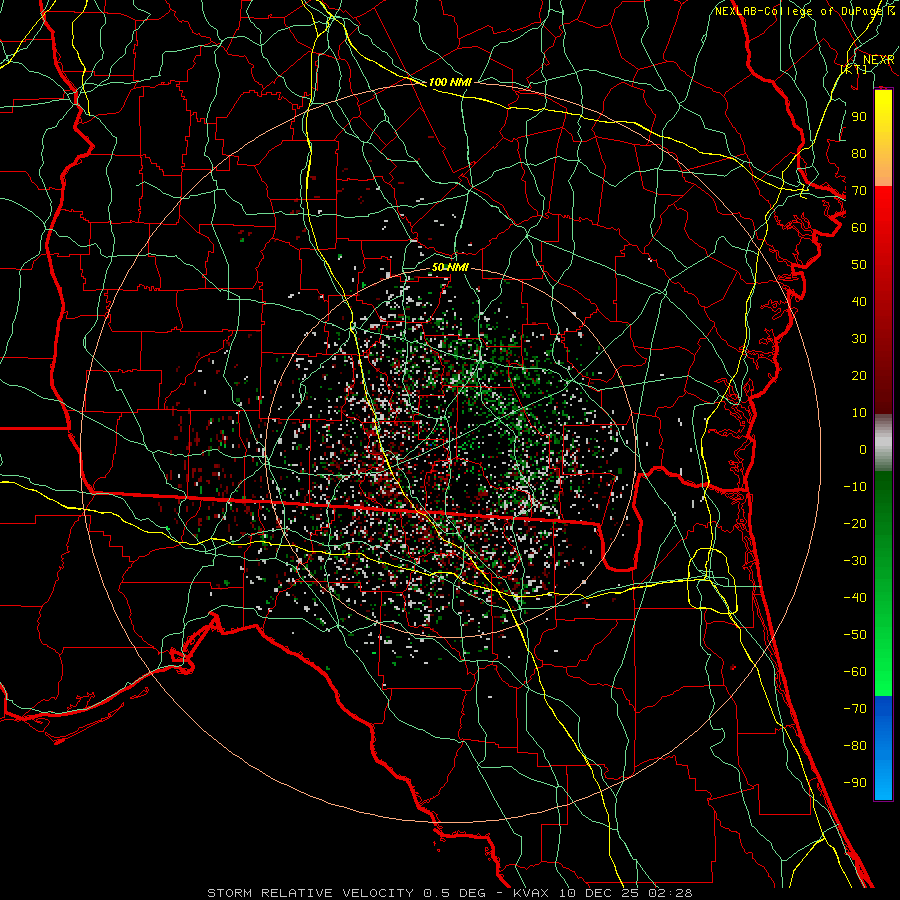900x900 pixels.
Task: Click the -10 value on the velocity scale
Action: (855, 487)
